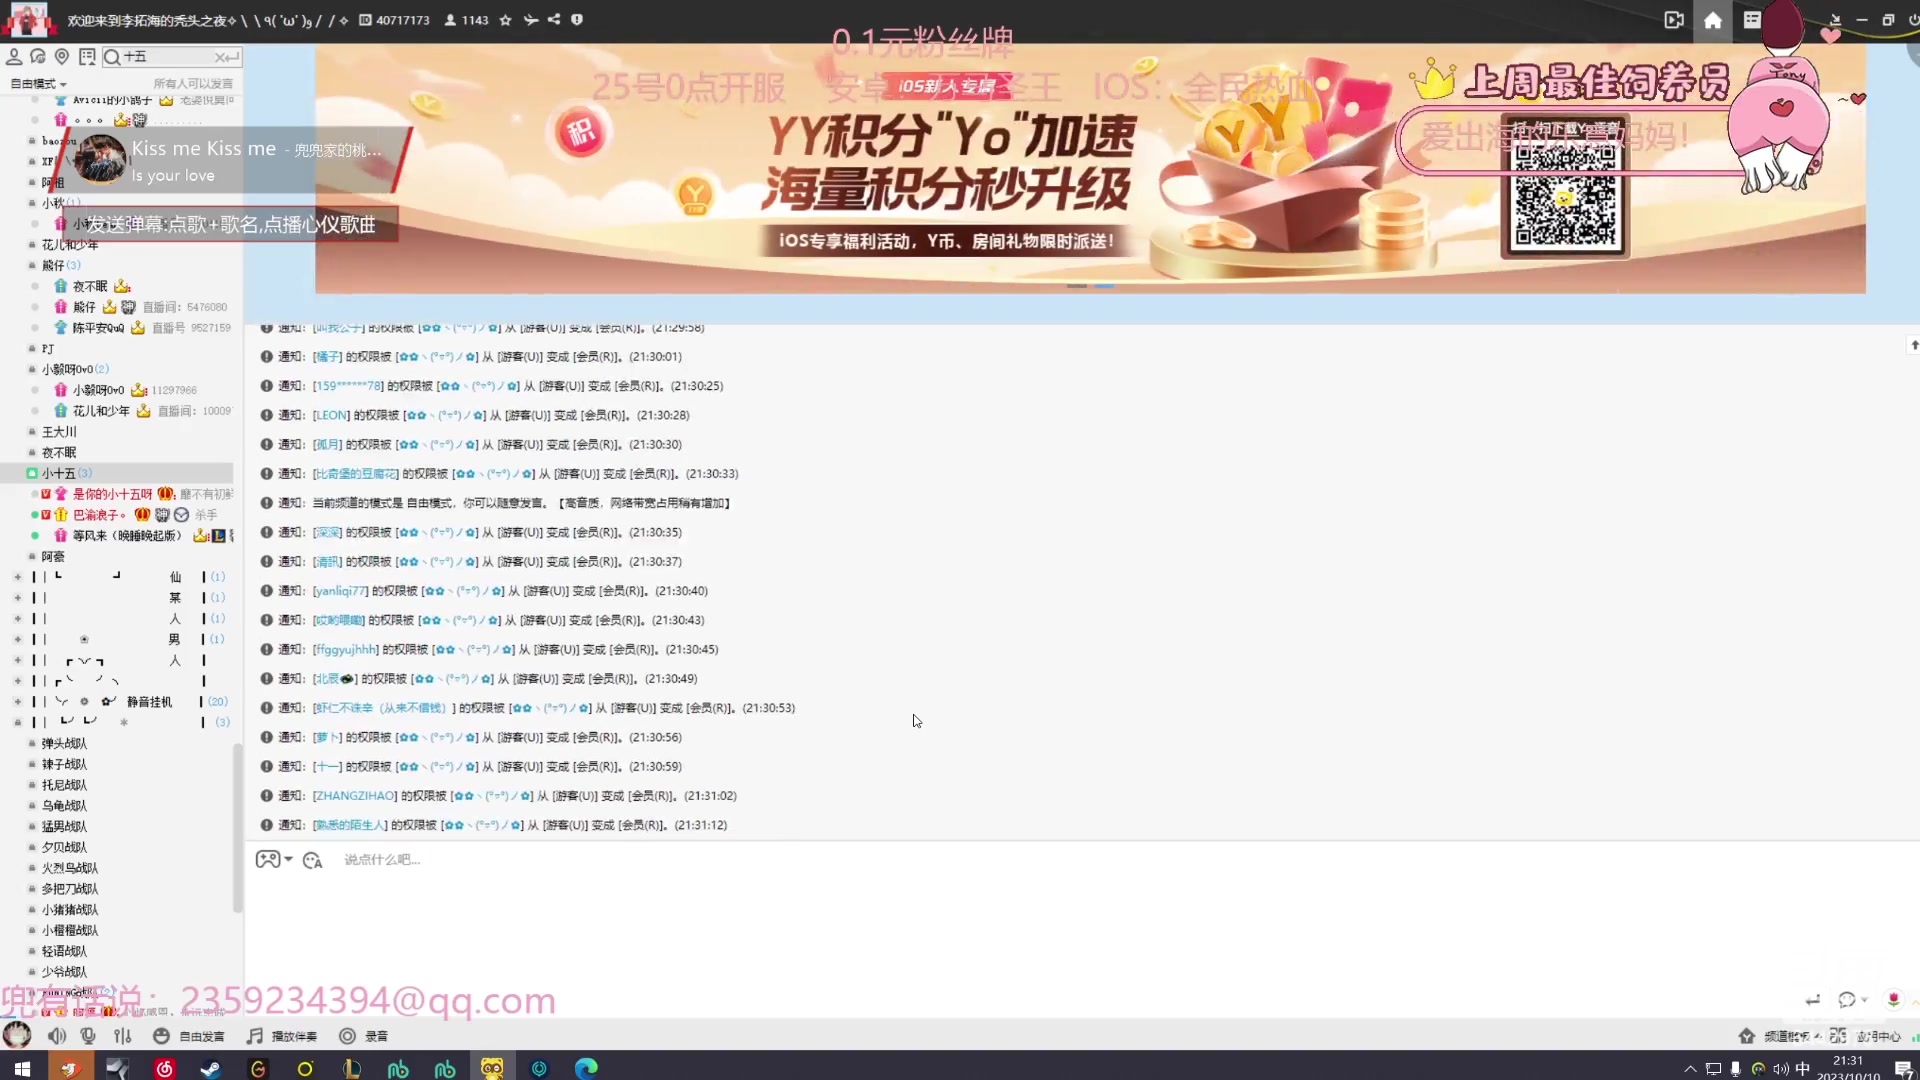1920x1080 pixels.
Task: Go to the home icon in the top bar
Action: [1712, 20]
